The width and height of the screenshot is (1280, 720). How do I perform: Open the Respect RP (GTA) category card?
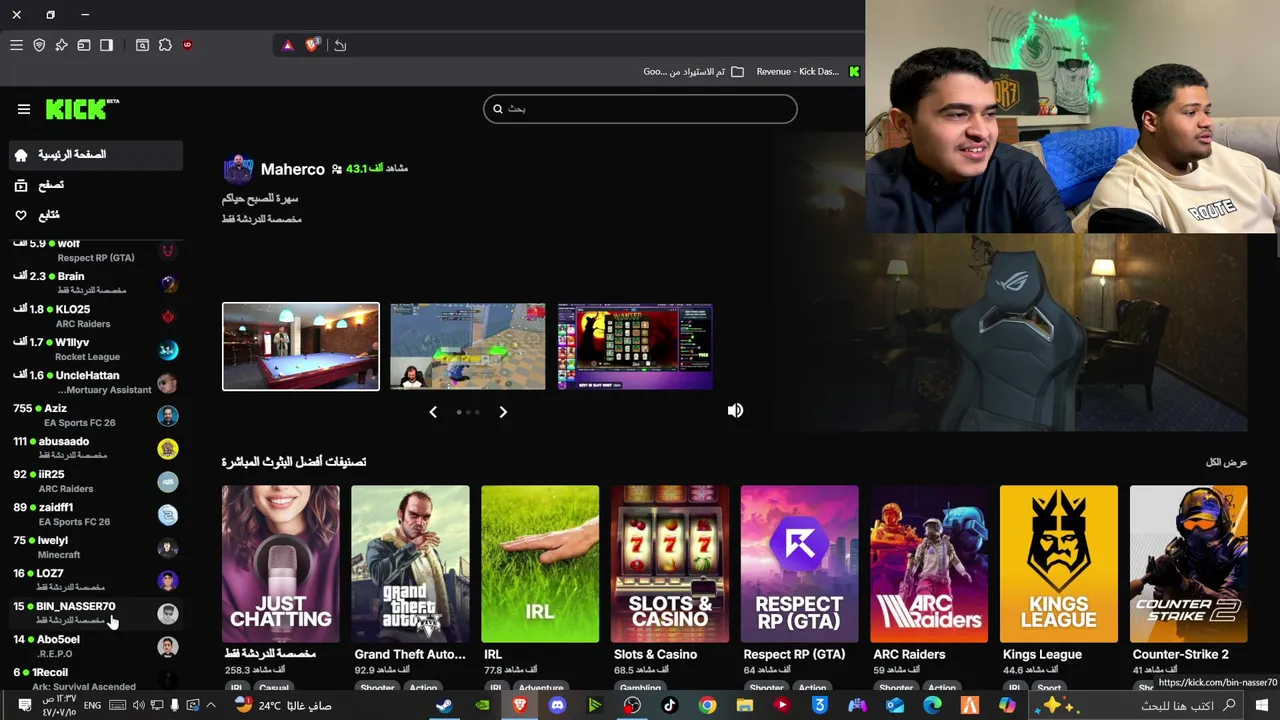(x=799, y=564)
